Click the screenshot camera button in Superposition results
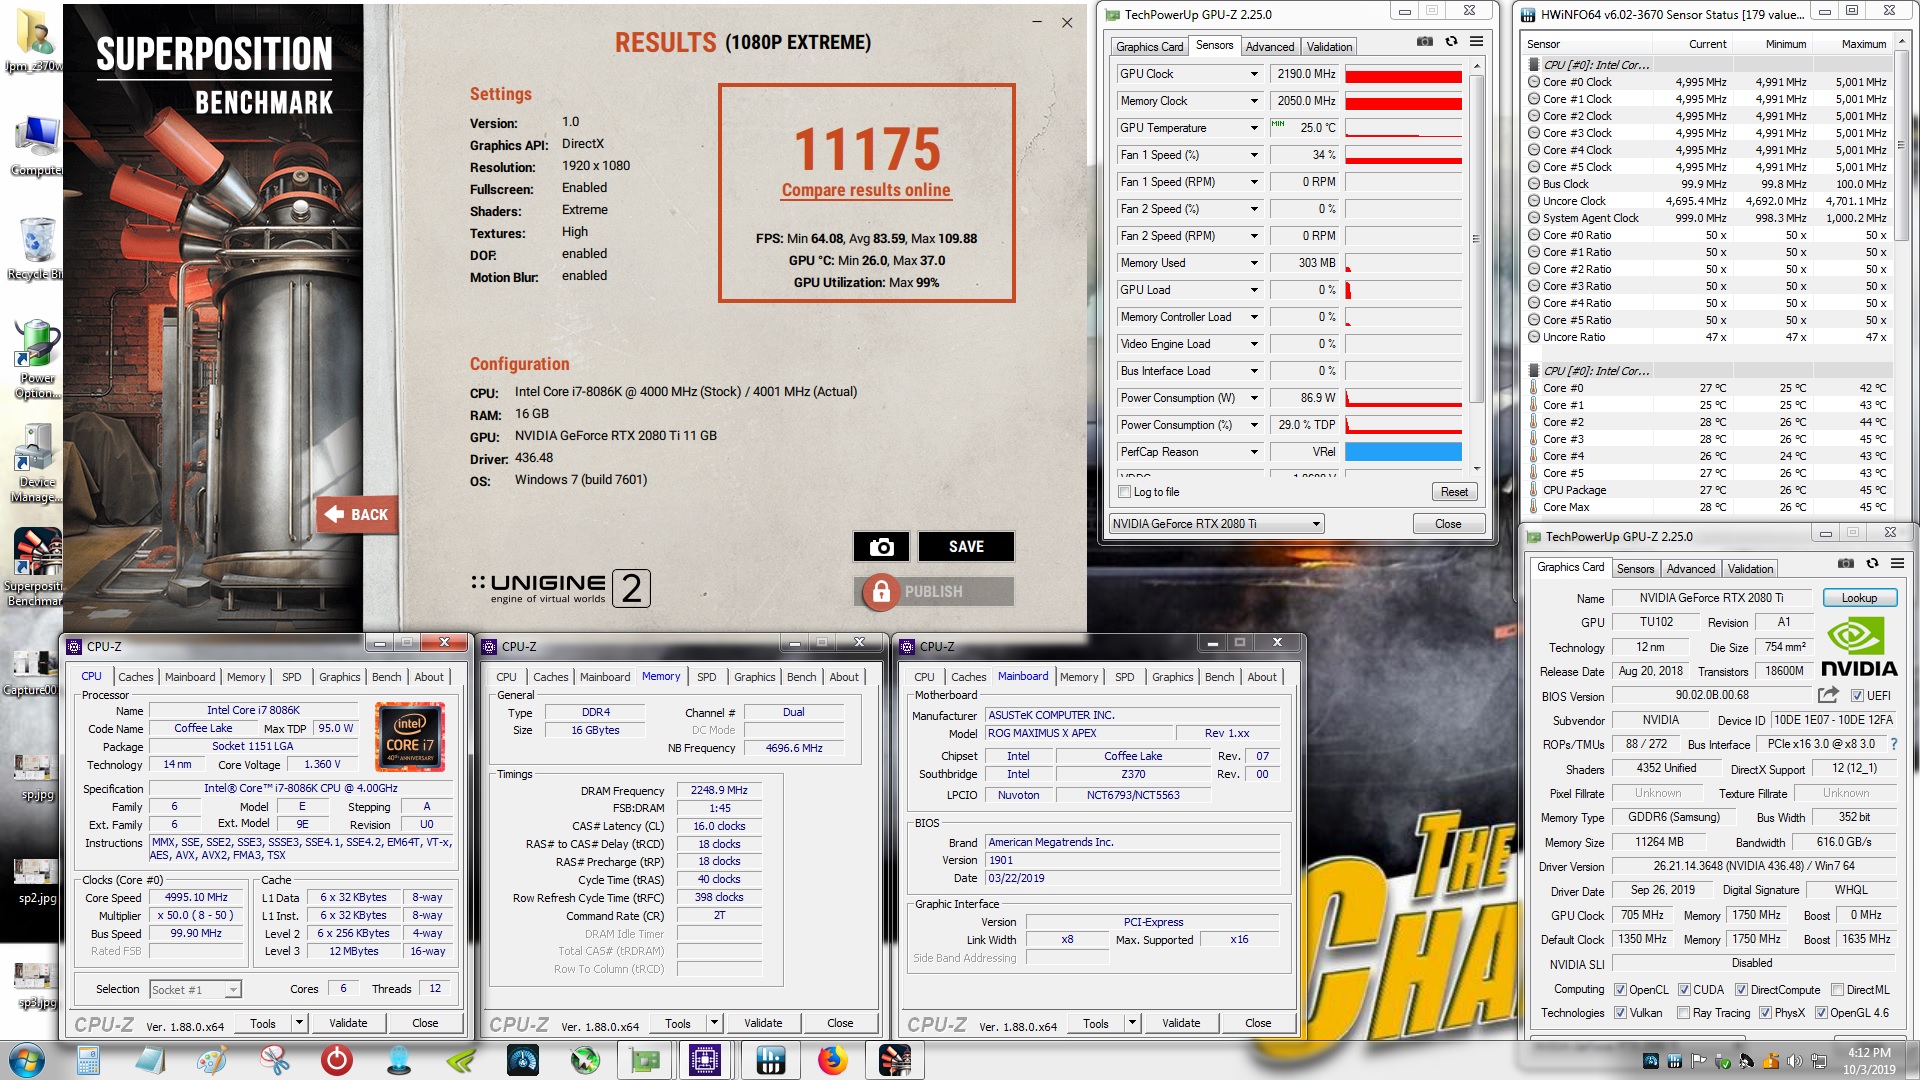This screenshot has height=1080, width=1920. tap(881, 547)
